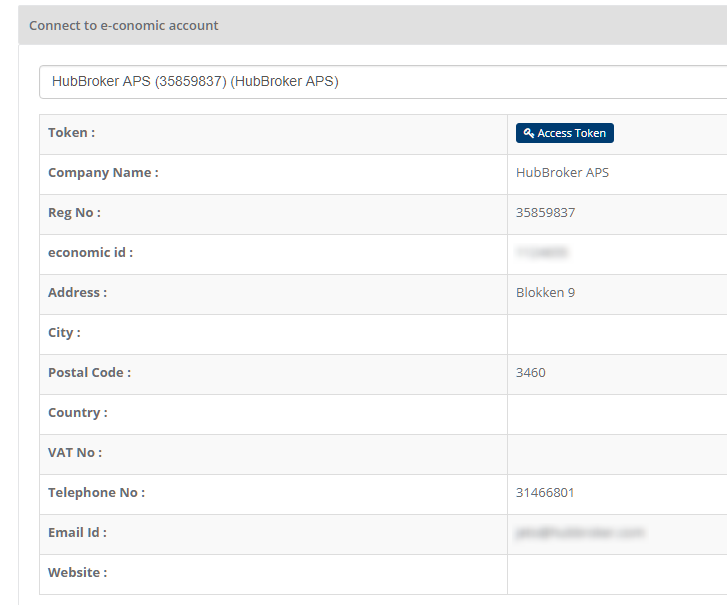Click the Telephone No value 31466801
Image resolution: width=727 pixels, height=605 pixels.
click(x=545, y=493)
